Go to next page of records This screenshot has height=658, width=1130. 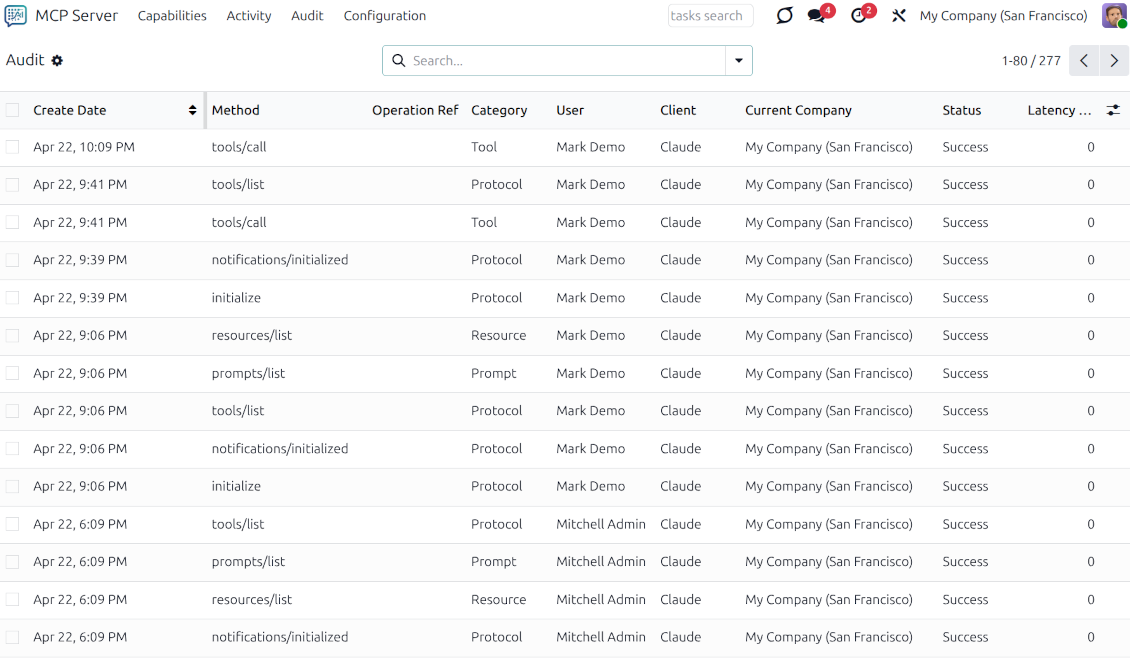click(1114, 61)
